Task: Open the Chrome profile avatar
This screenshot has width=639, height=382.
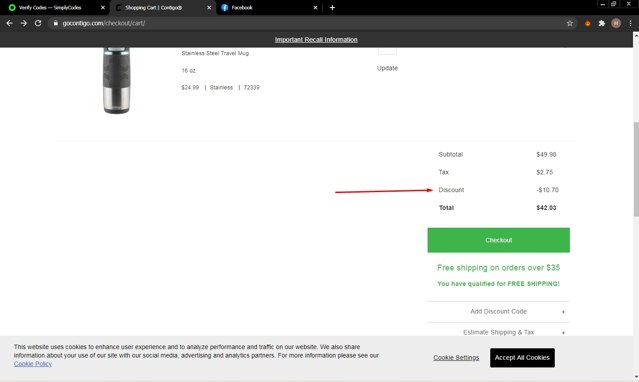Action: (616, 23)
